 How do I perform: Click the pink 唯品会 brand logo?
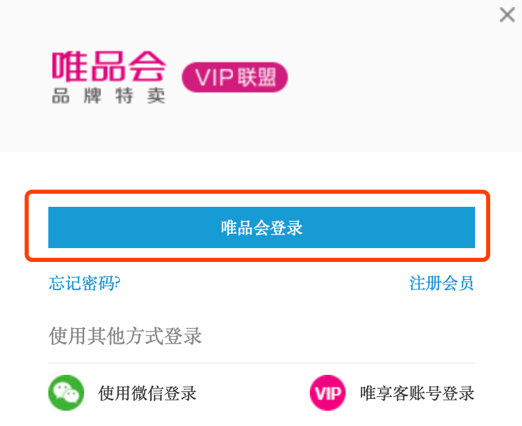coord(109,66)
